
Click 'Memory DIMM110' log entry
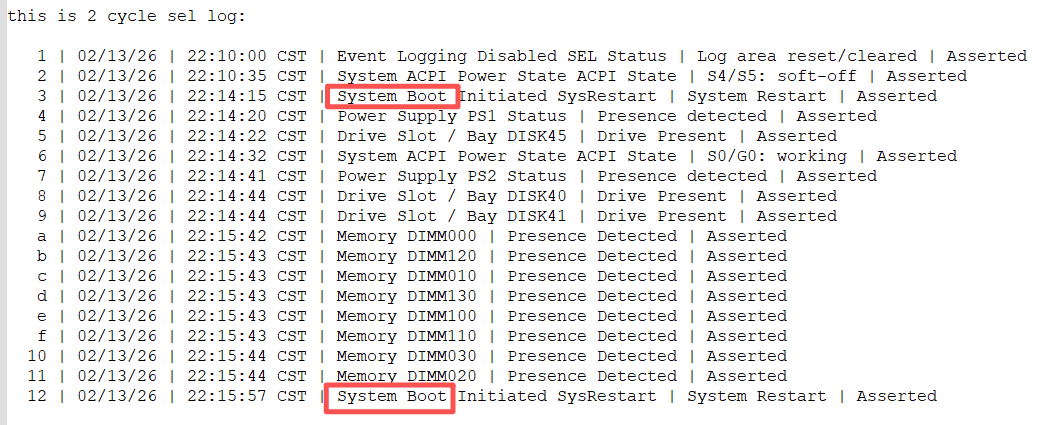click(x=406, y=336)
